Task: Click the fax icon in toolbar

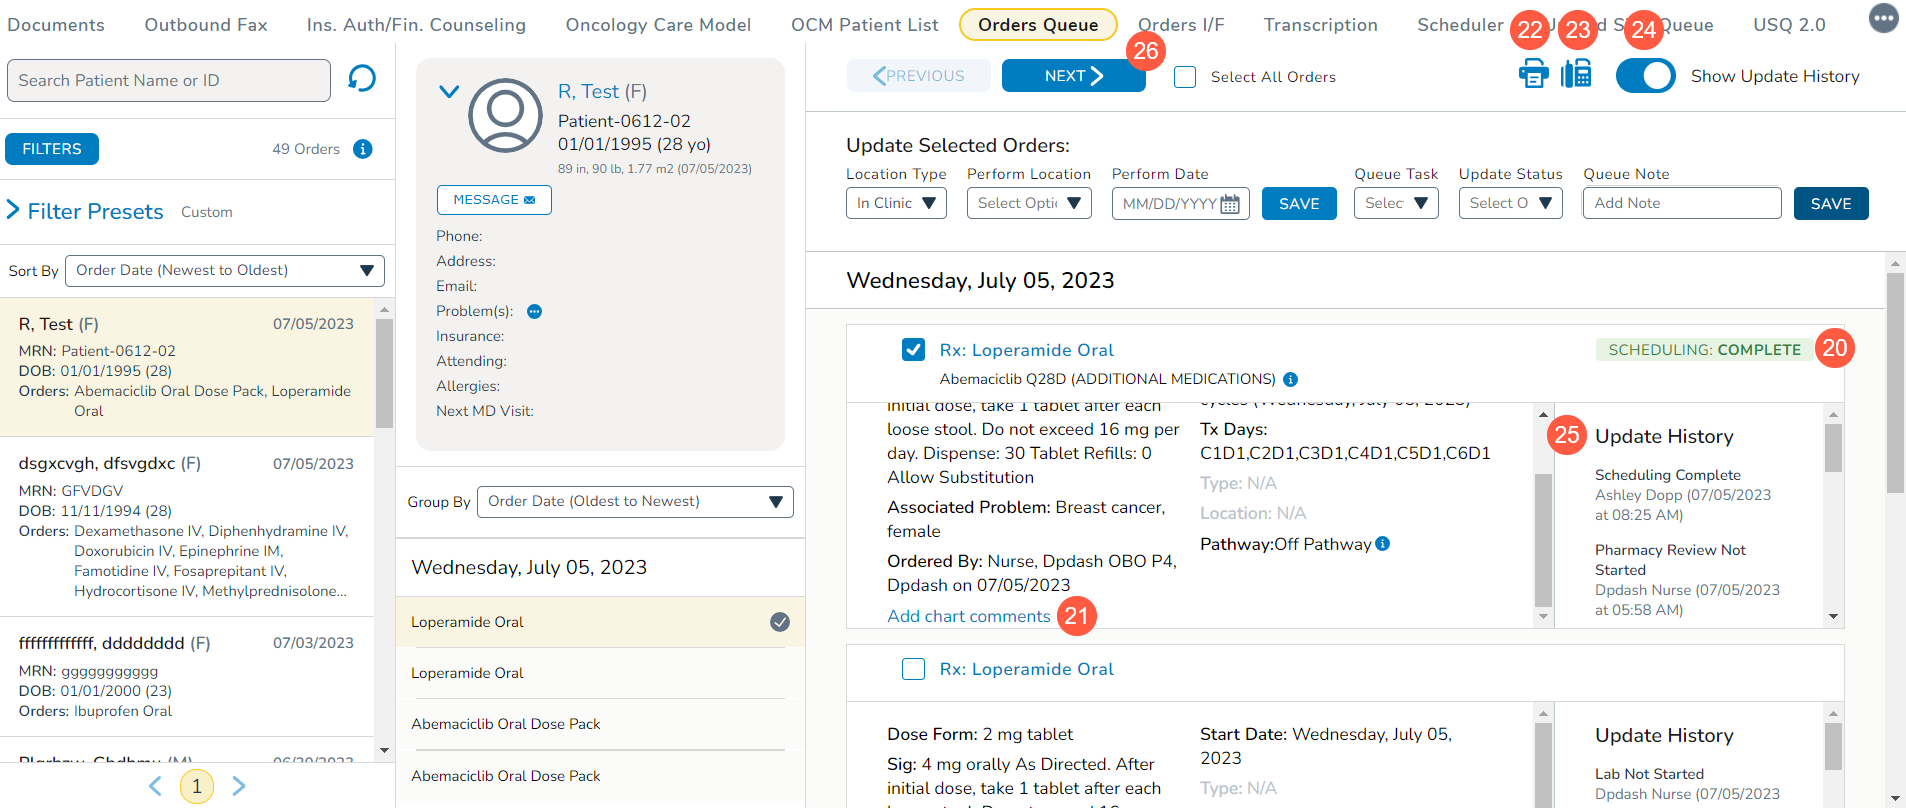Action: [x=1577, y=75]
